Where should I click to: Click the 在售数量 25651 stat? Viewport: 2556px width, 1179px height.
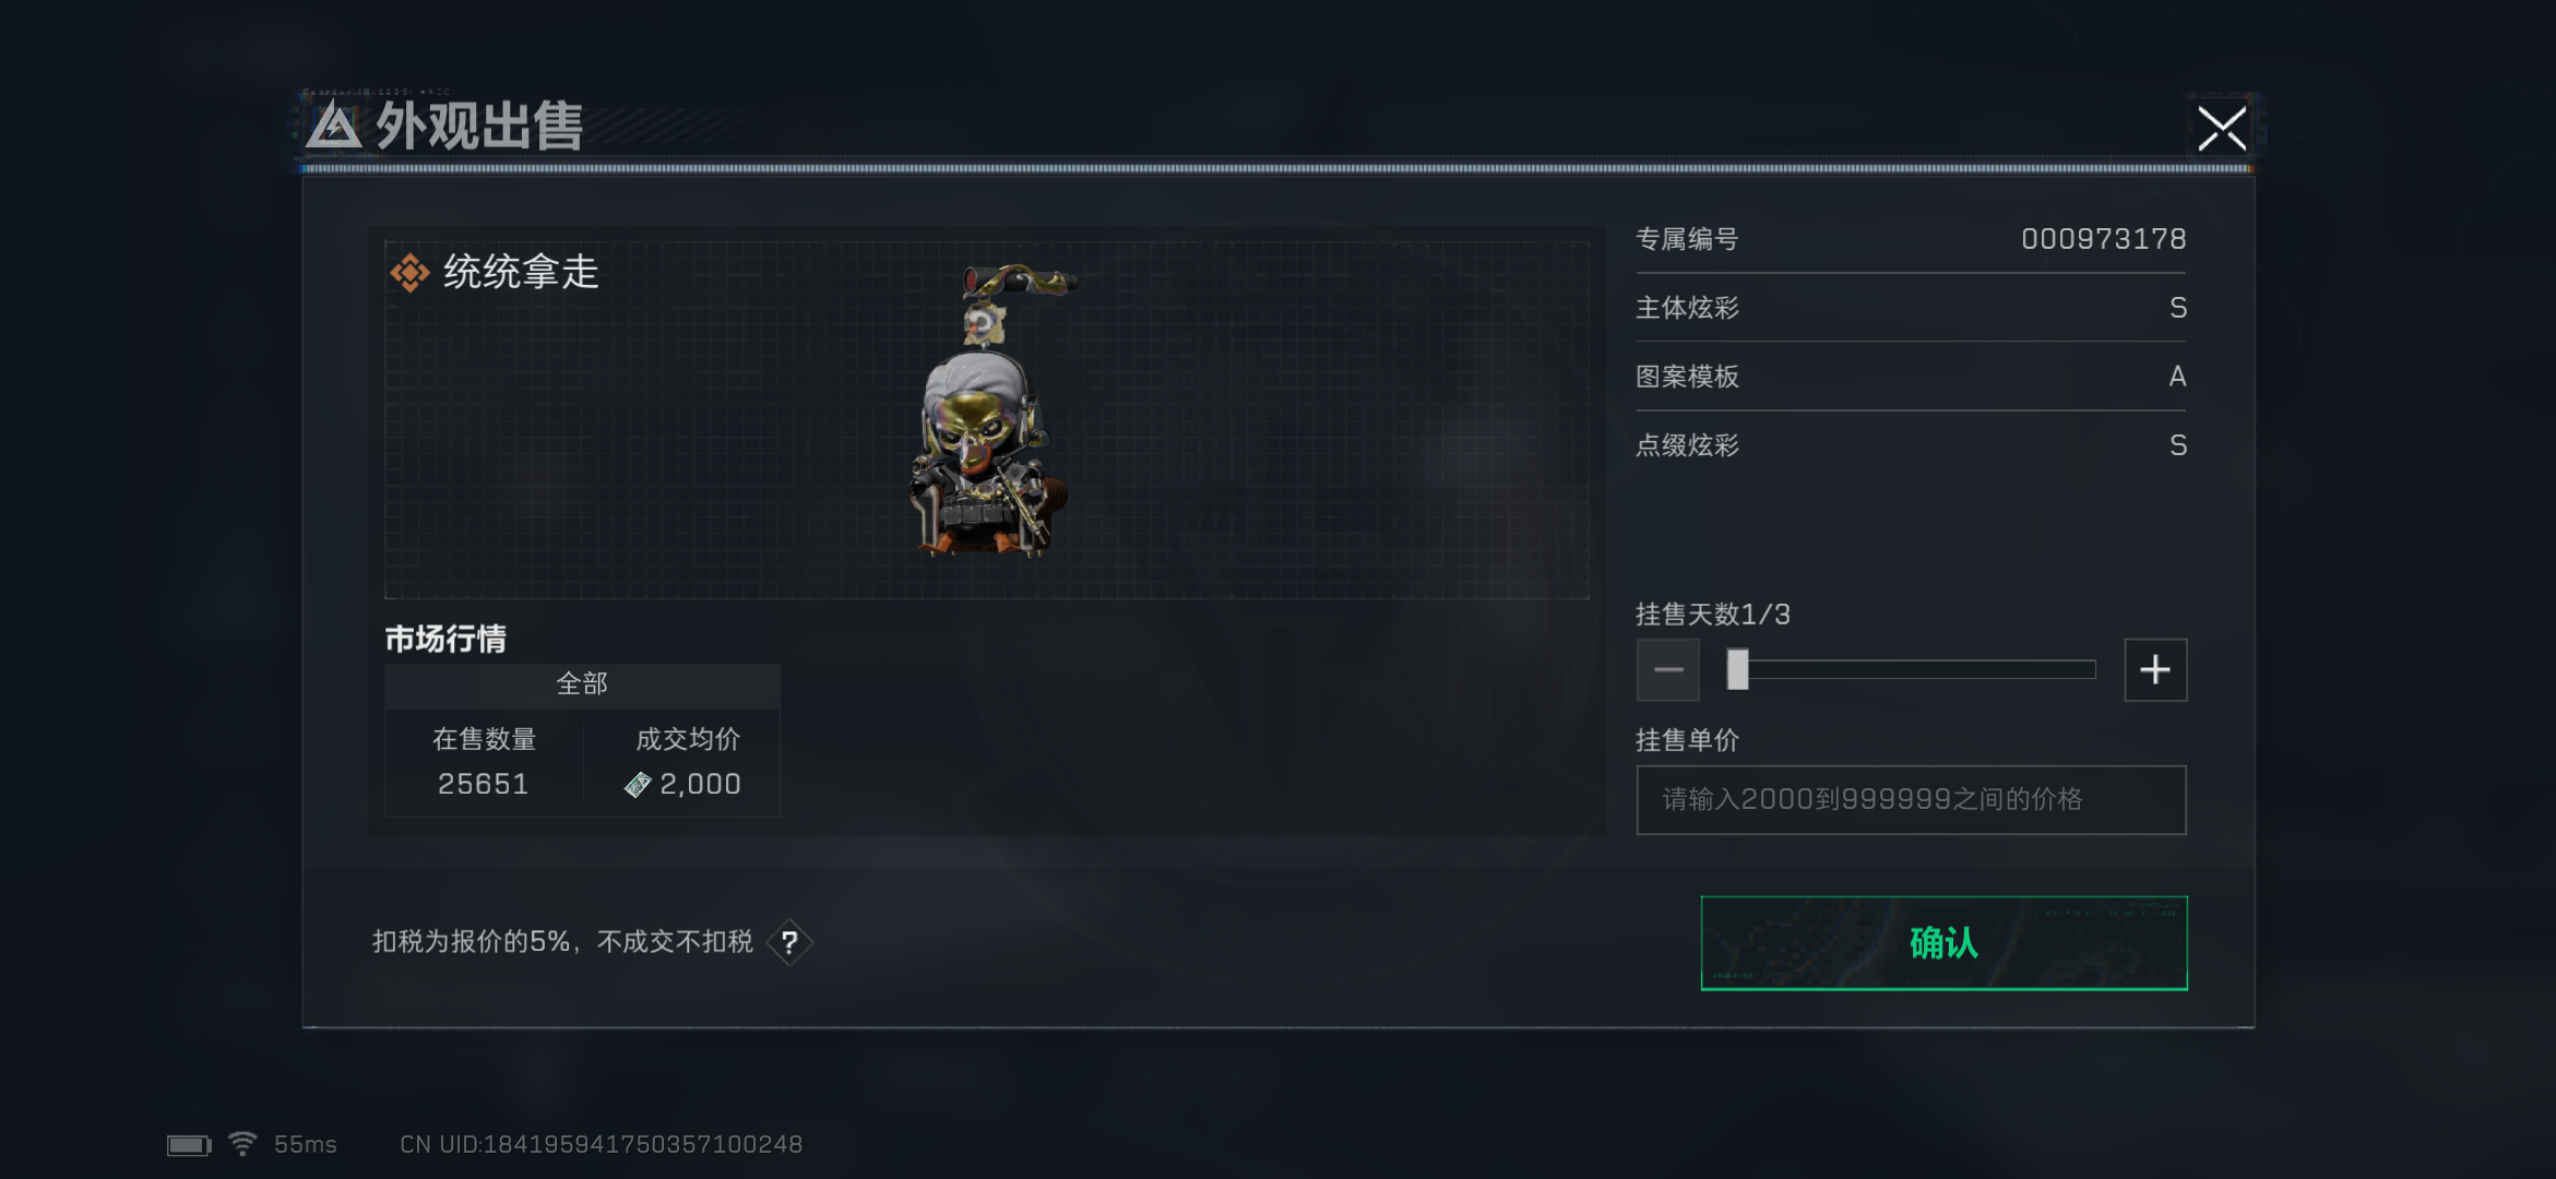click(484, 762)
